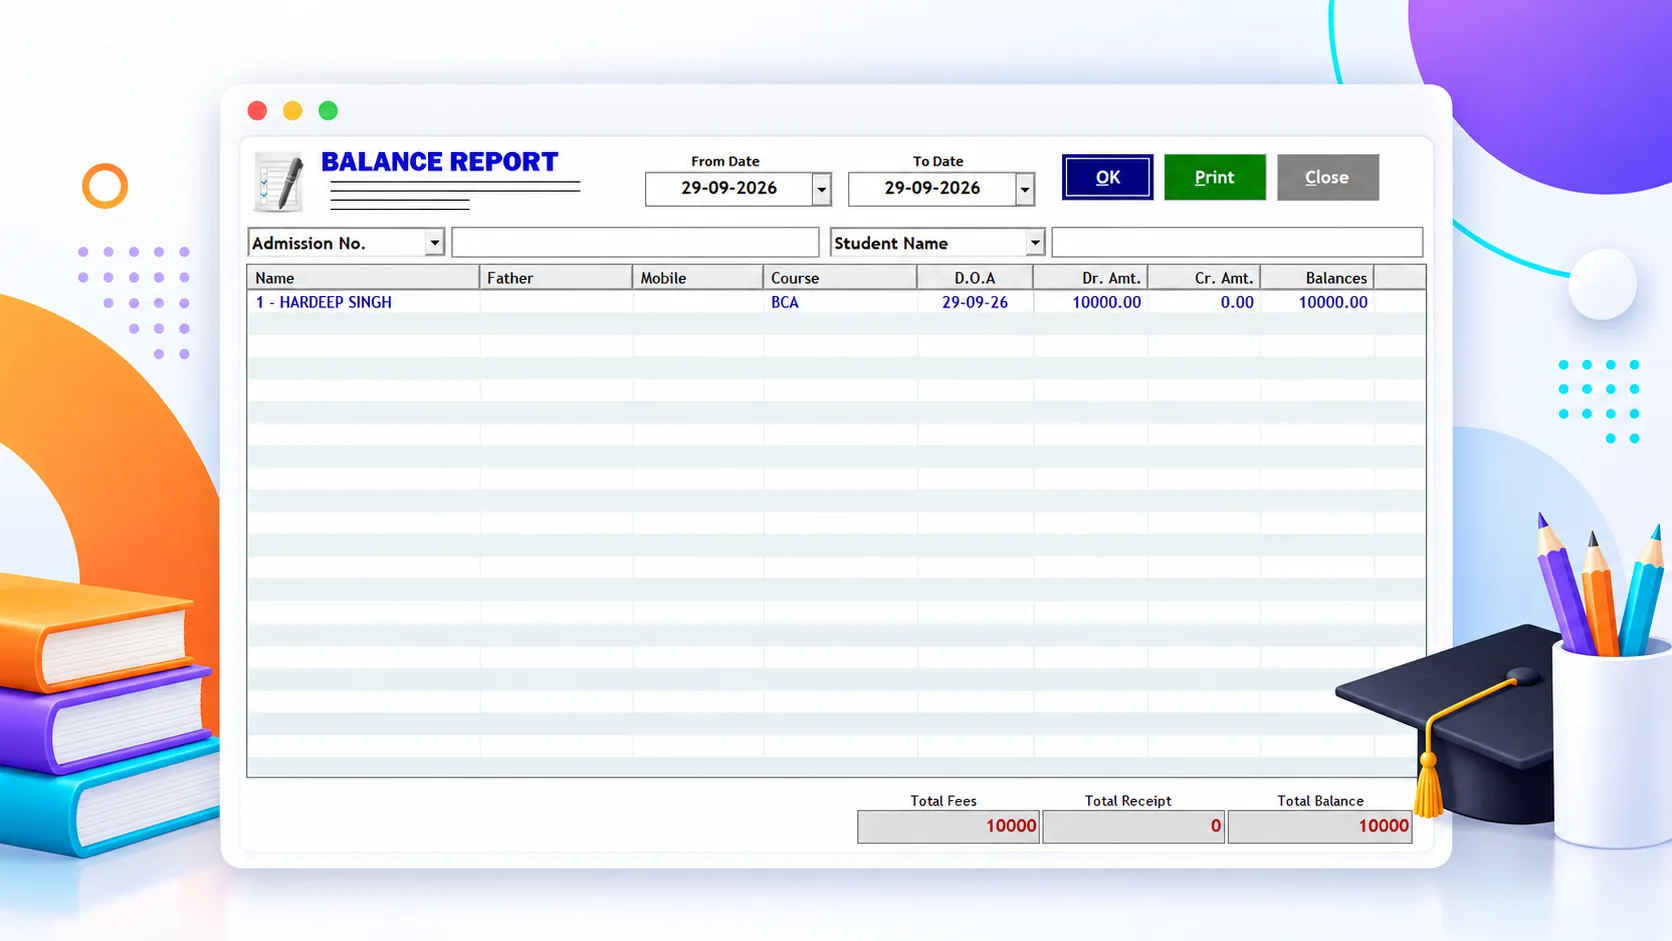Sort by the Name column header
1672x941 pixels.
[363, 278]
